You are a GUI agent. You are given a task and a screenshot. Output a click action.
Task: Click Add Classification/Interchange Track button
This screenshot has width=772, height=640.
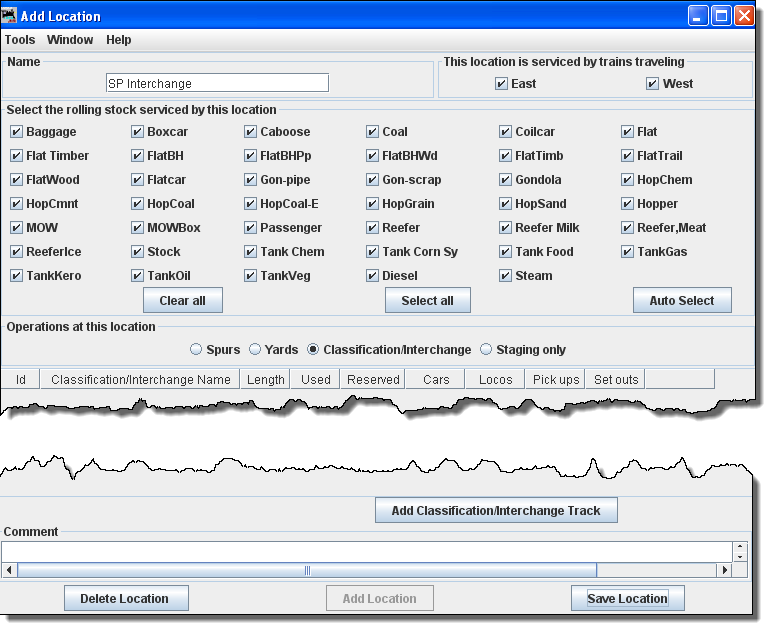coord(496,511)
